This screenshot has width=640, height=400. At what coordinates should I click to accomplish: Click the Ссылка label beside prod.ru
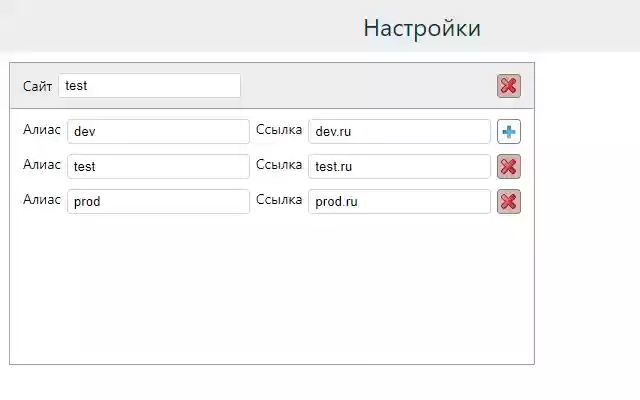click(279, 200)
